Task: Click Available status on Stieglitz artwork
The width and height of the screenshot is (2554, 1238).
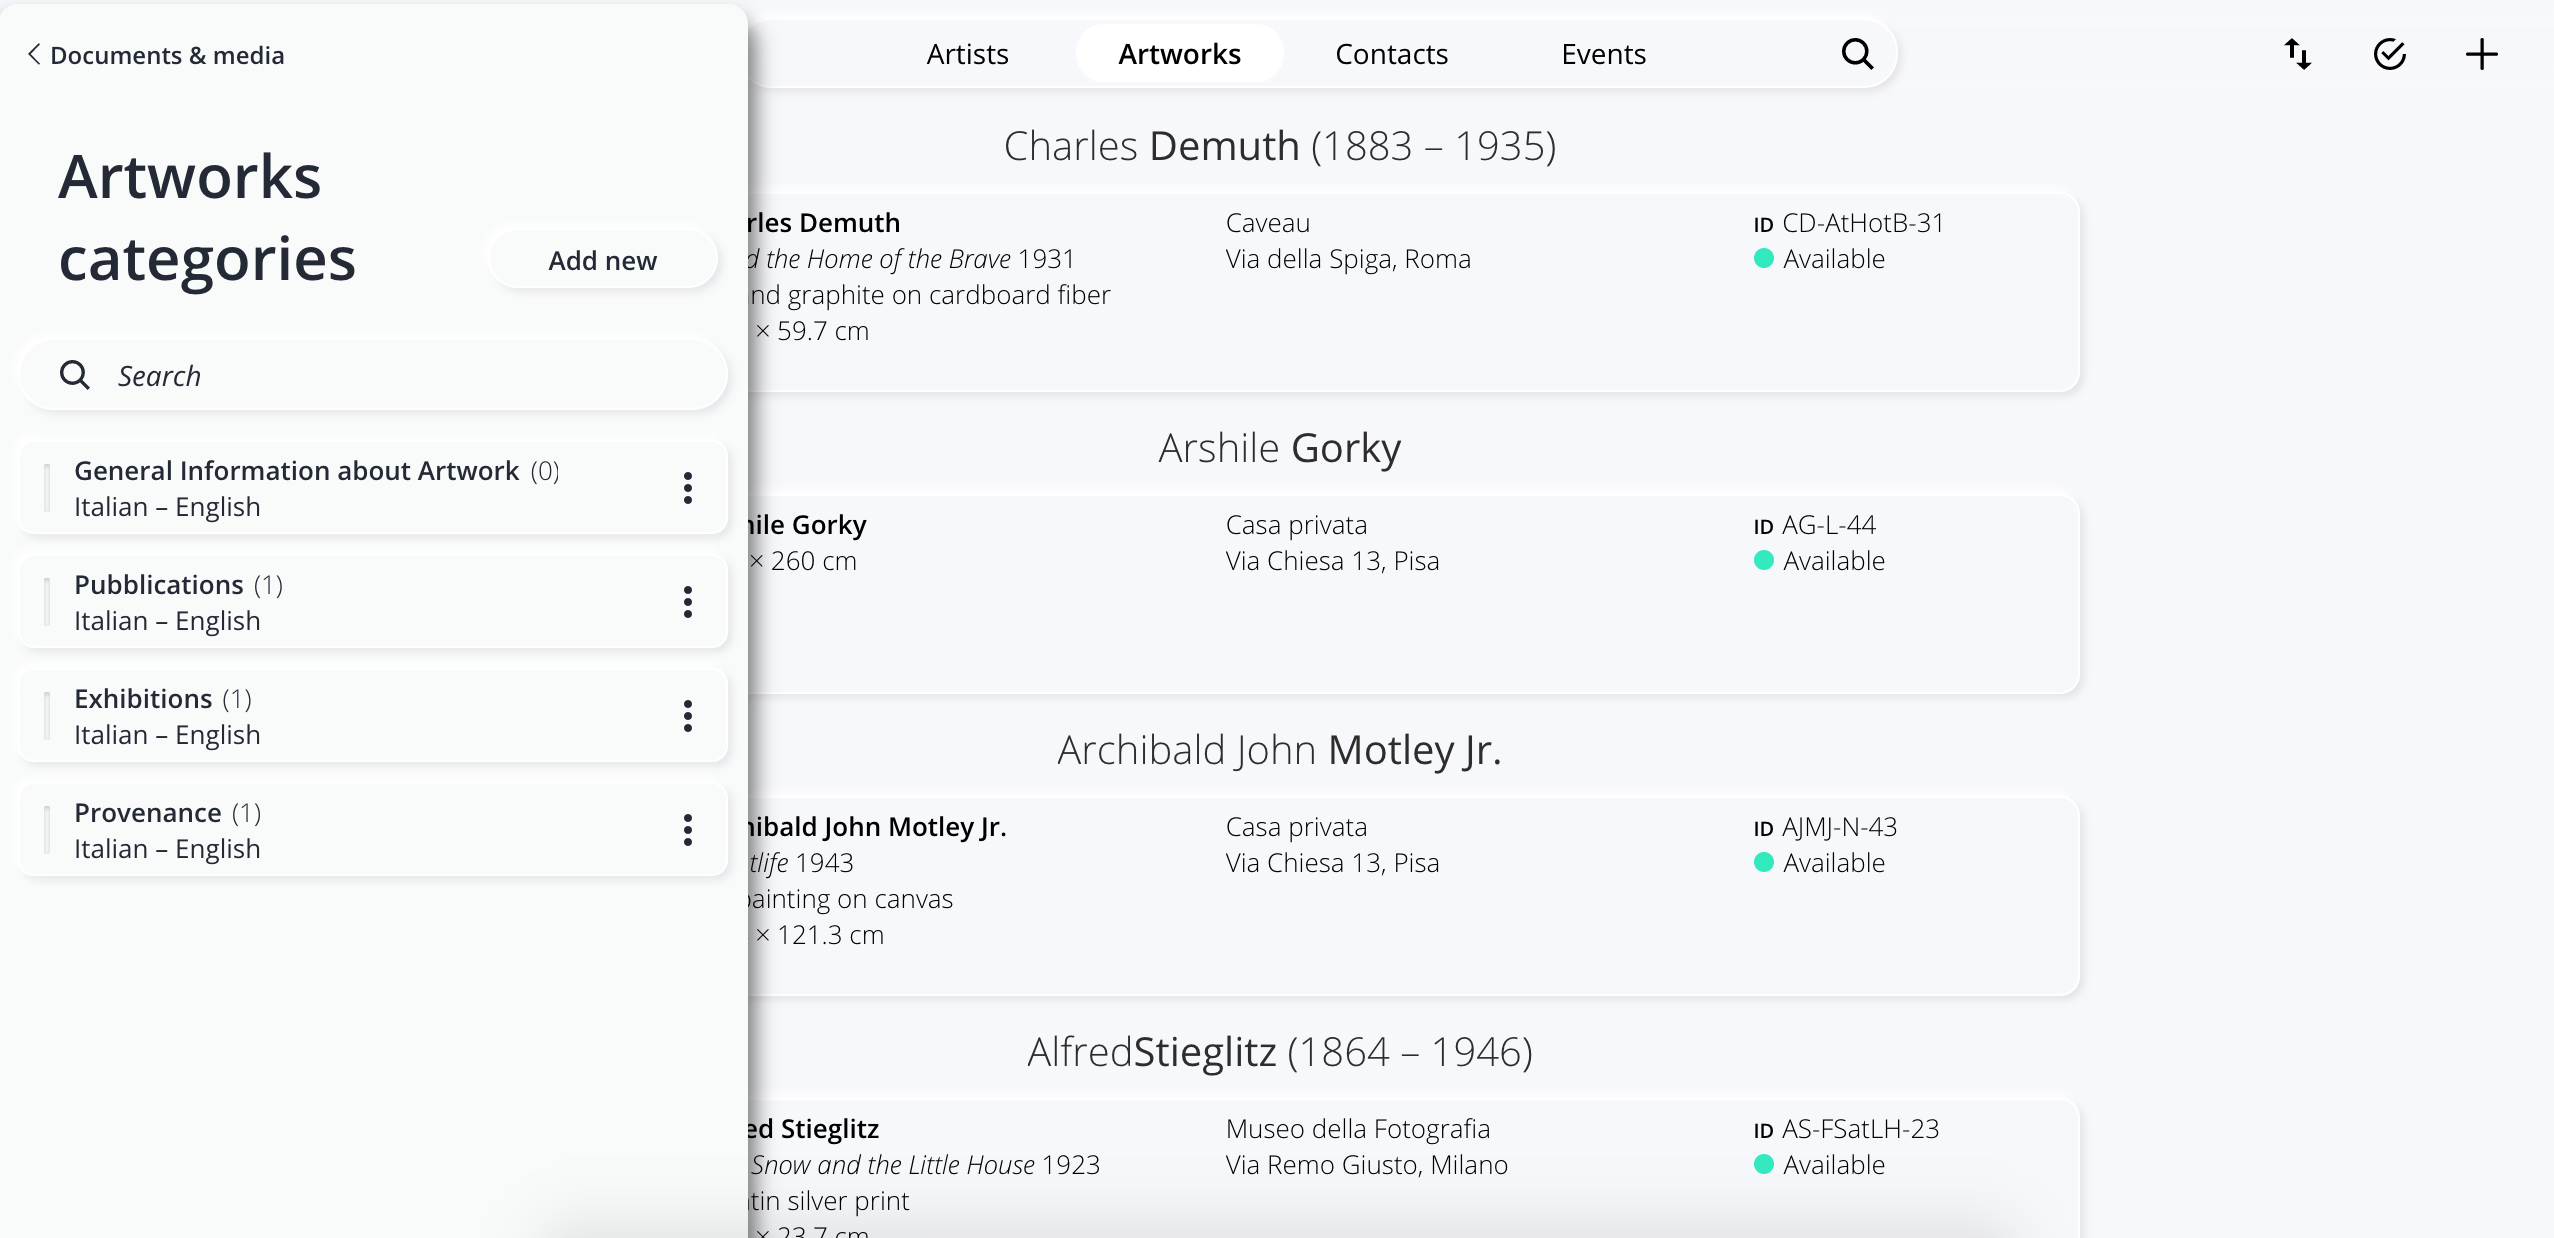Action: tap(1820, 1165)
